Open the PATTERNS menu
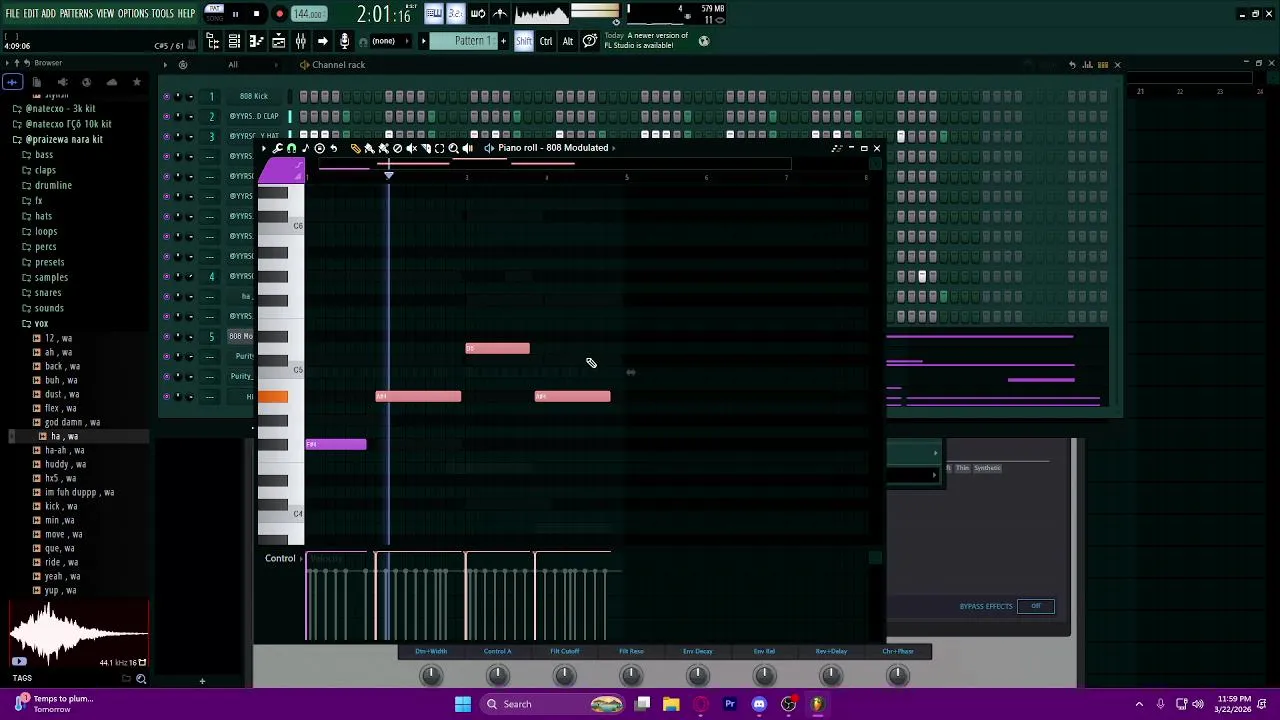 pos(76,14)
